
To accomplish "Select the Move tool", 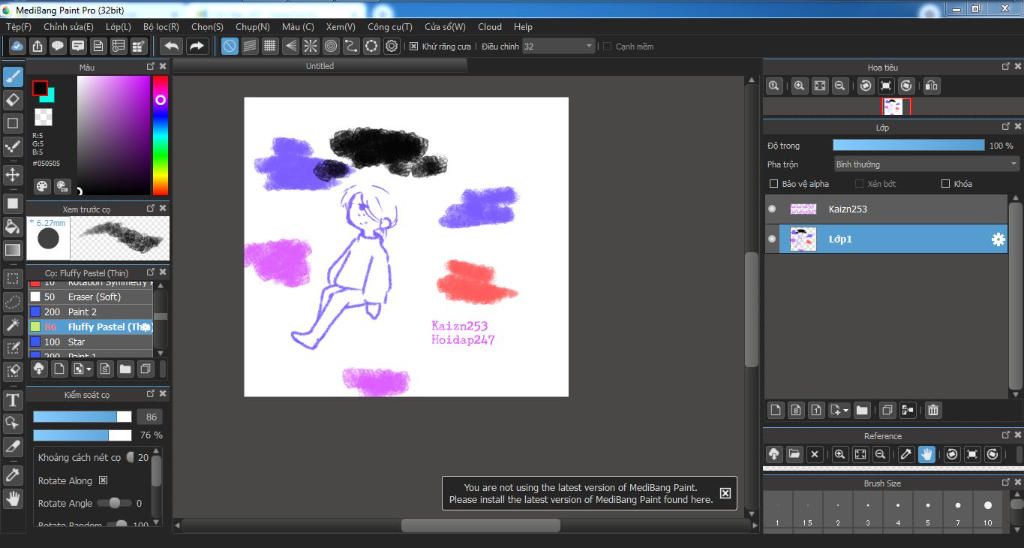I will tap(12, 174).
